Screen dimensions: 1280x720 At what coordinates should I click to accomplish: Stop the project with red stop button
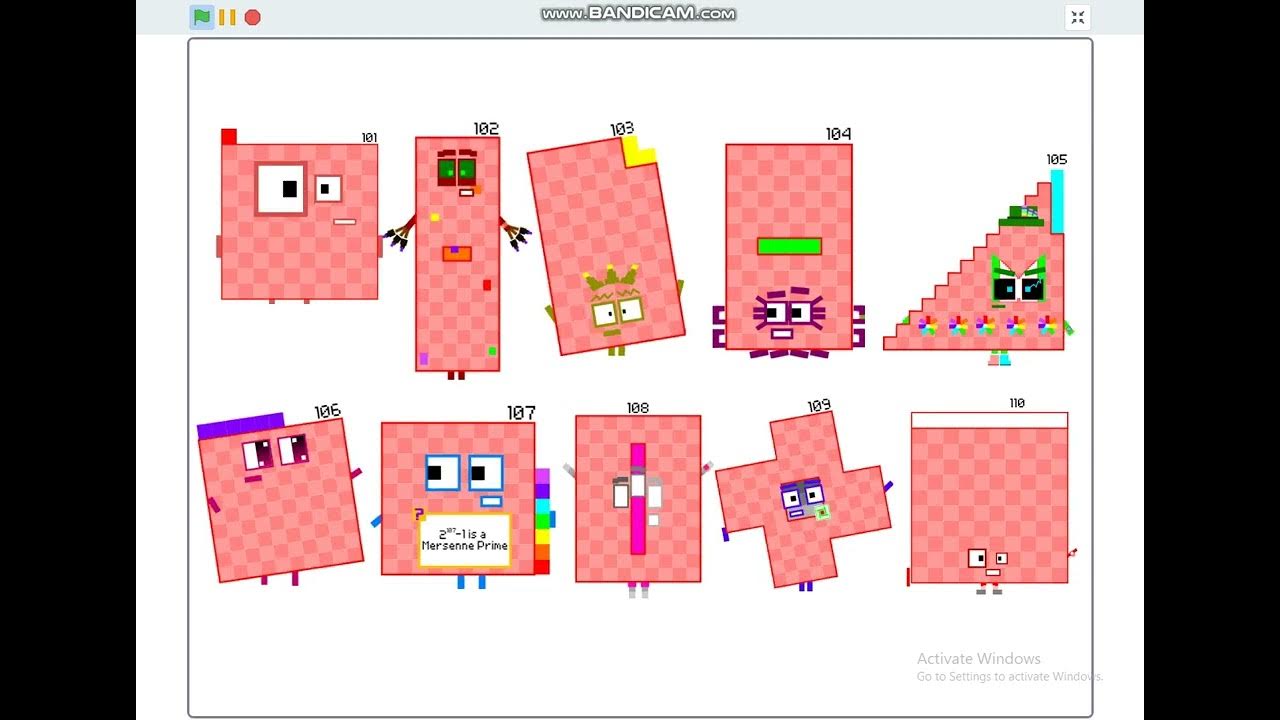click(253, 17)
